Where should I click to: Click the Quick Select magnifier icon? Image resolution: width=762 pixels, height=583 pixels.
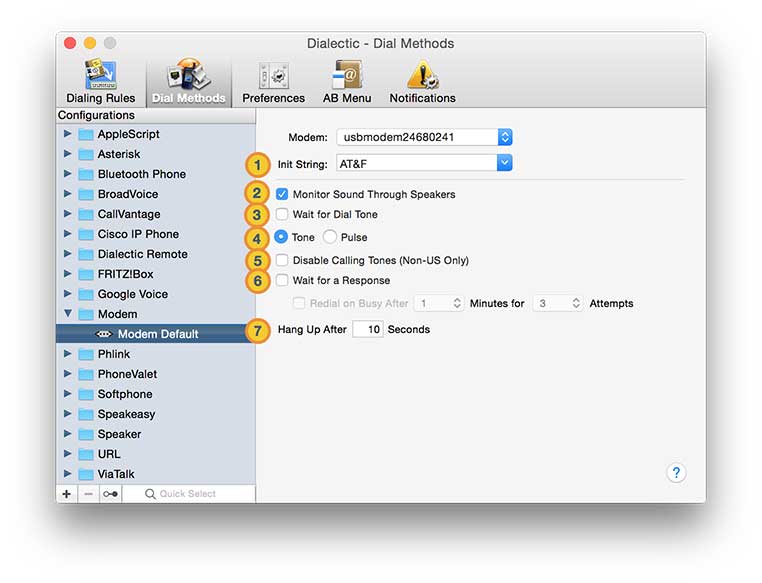150,494
